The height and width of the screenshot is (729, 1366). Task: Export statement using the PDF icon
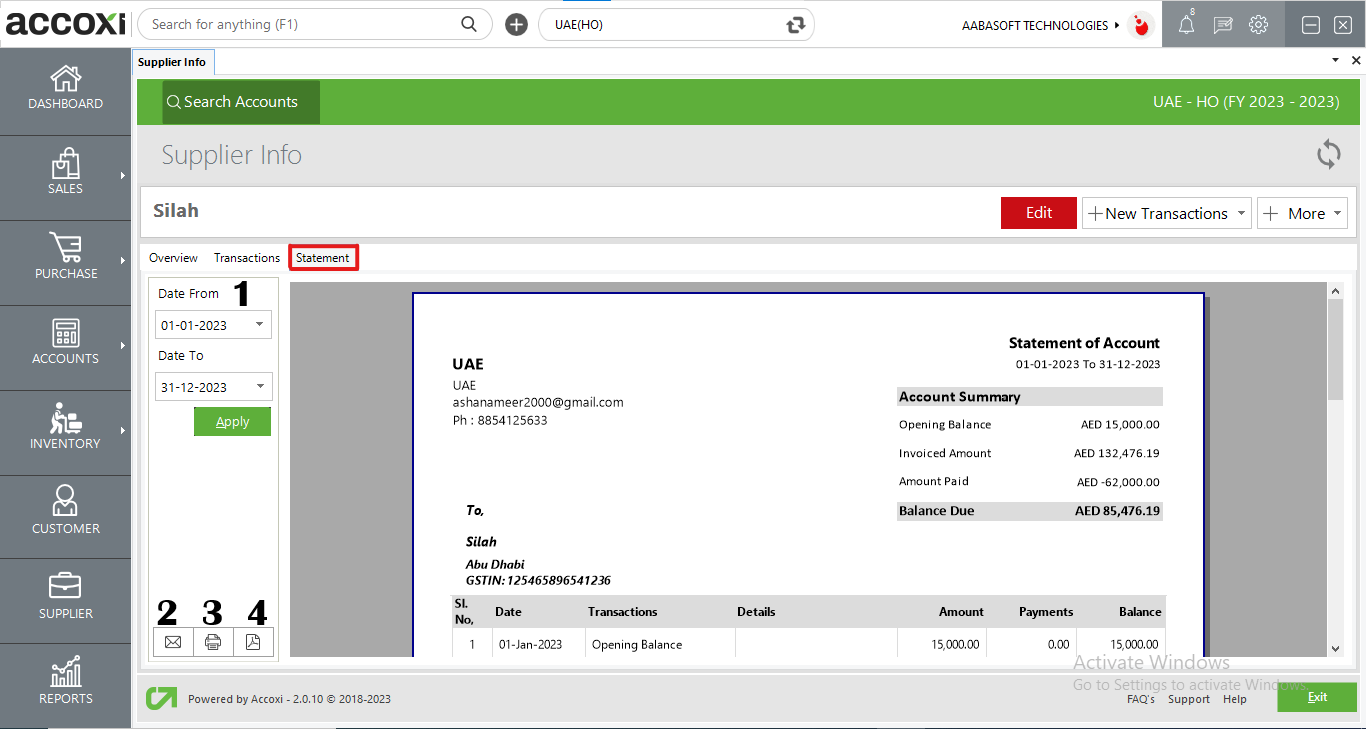tap(253, 642)
